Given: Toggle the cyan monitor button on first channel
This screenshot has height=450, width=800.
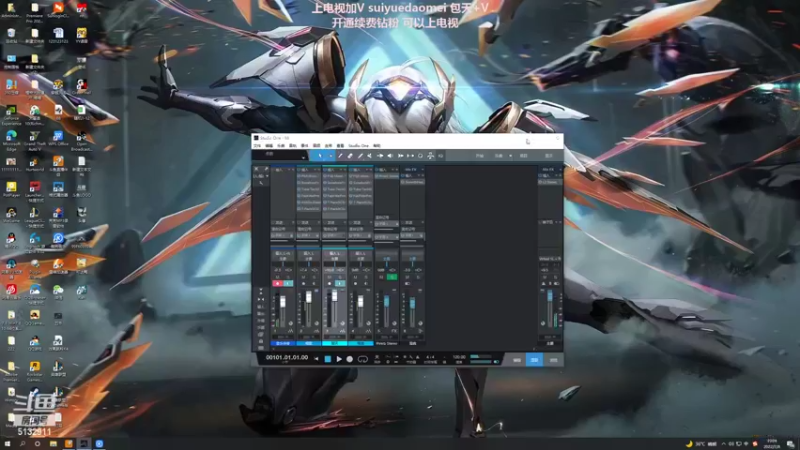Looking at the screenshot, I should [x=288, y=283].
